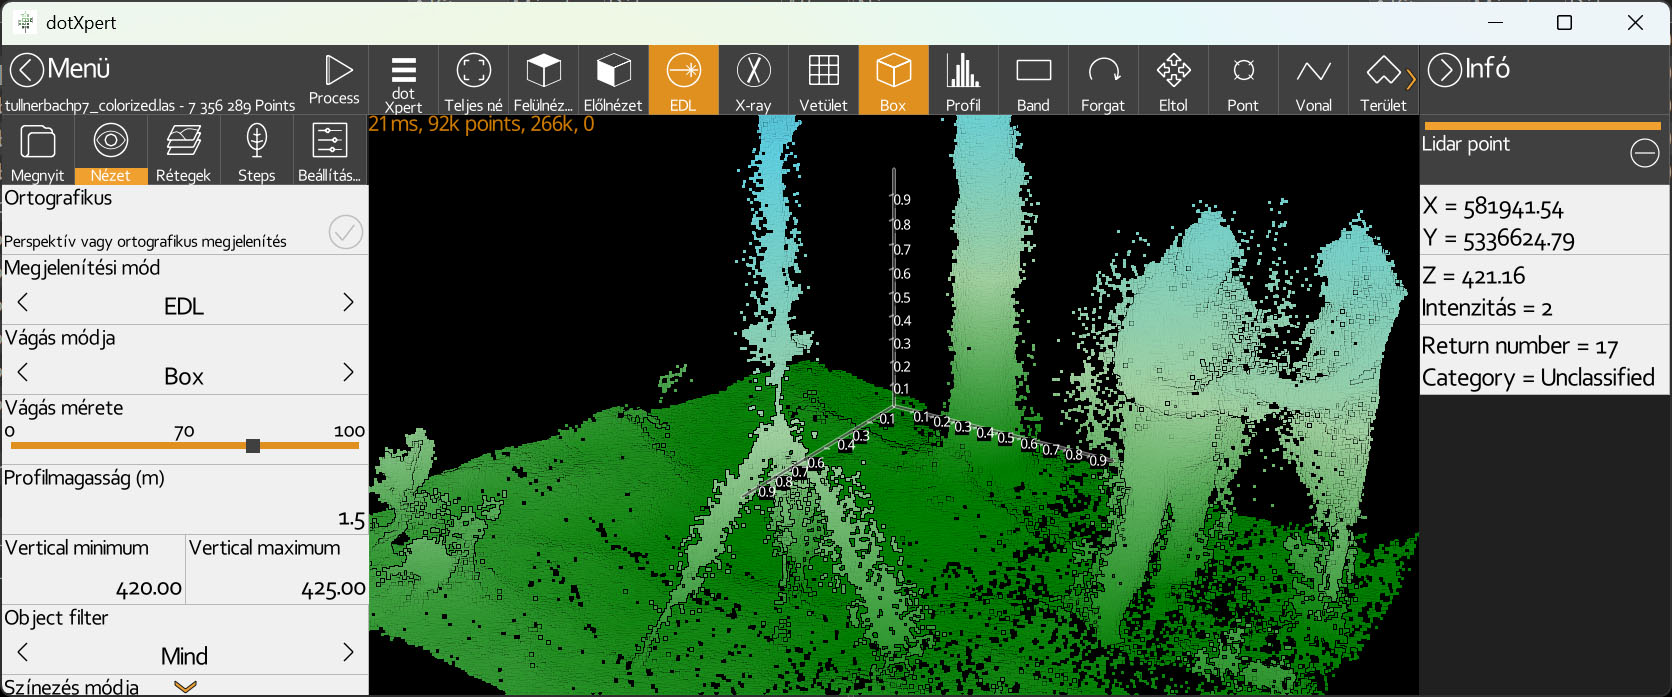The image size is (1672, 697).
Task: Select the X-ray rendering tool
Action: (753, 80)
